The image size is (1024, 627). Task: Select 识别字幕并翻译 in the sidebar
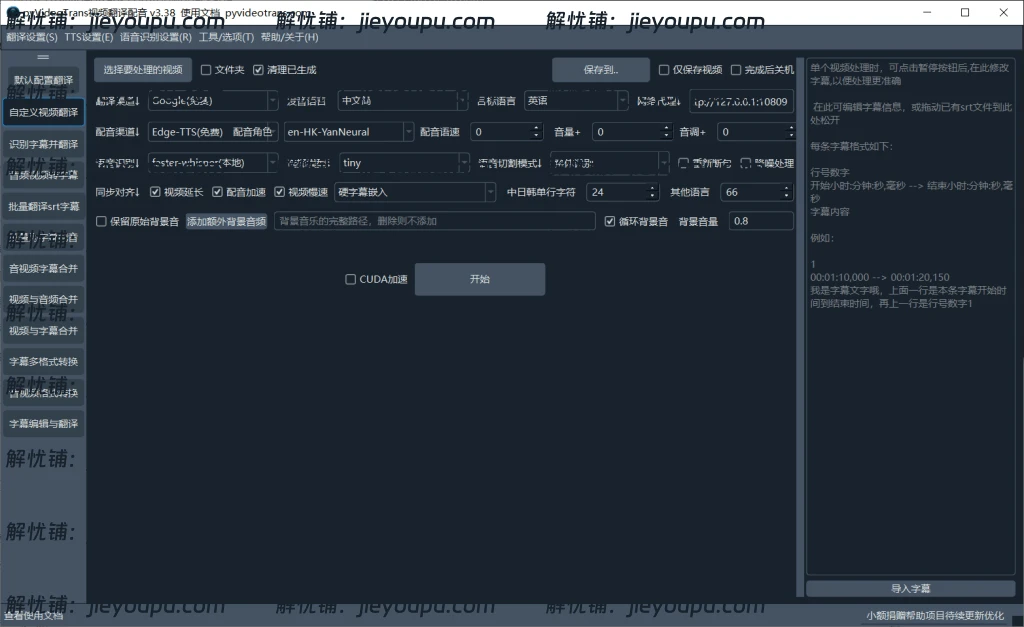click(x=43, y=144)
